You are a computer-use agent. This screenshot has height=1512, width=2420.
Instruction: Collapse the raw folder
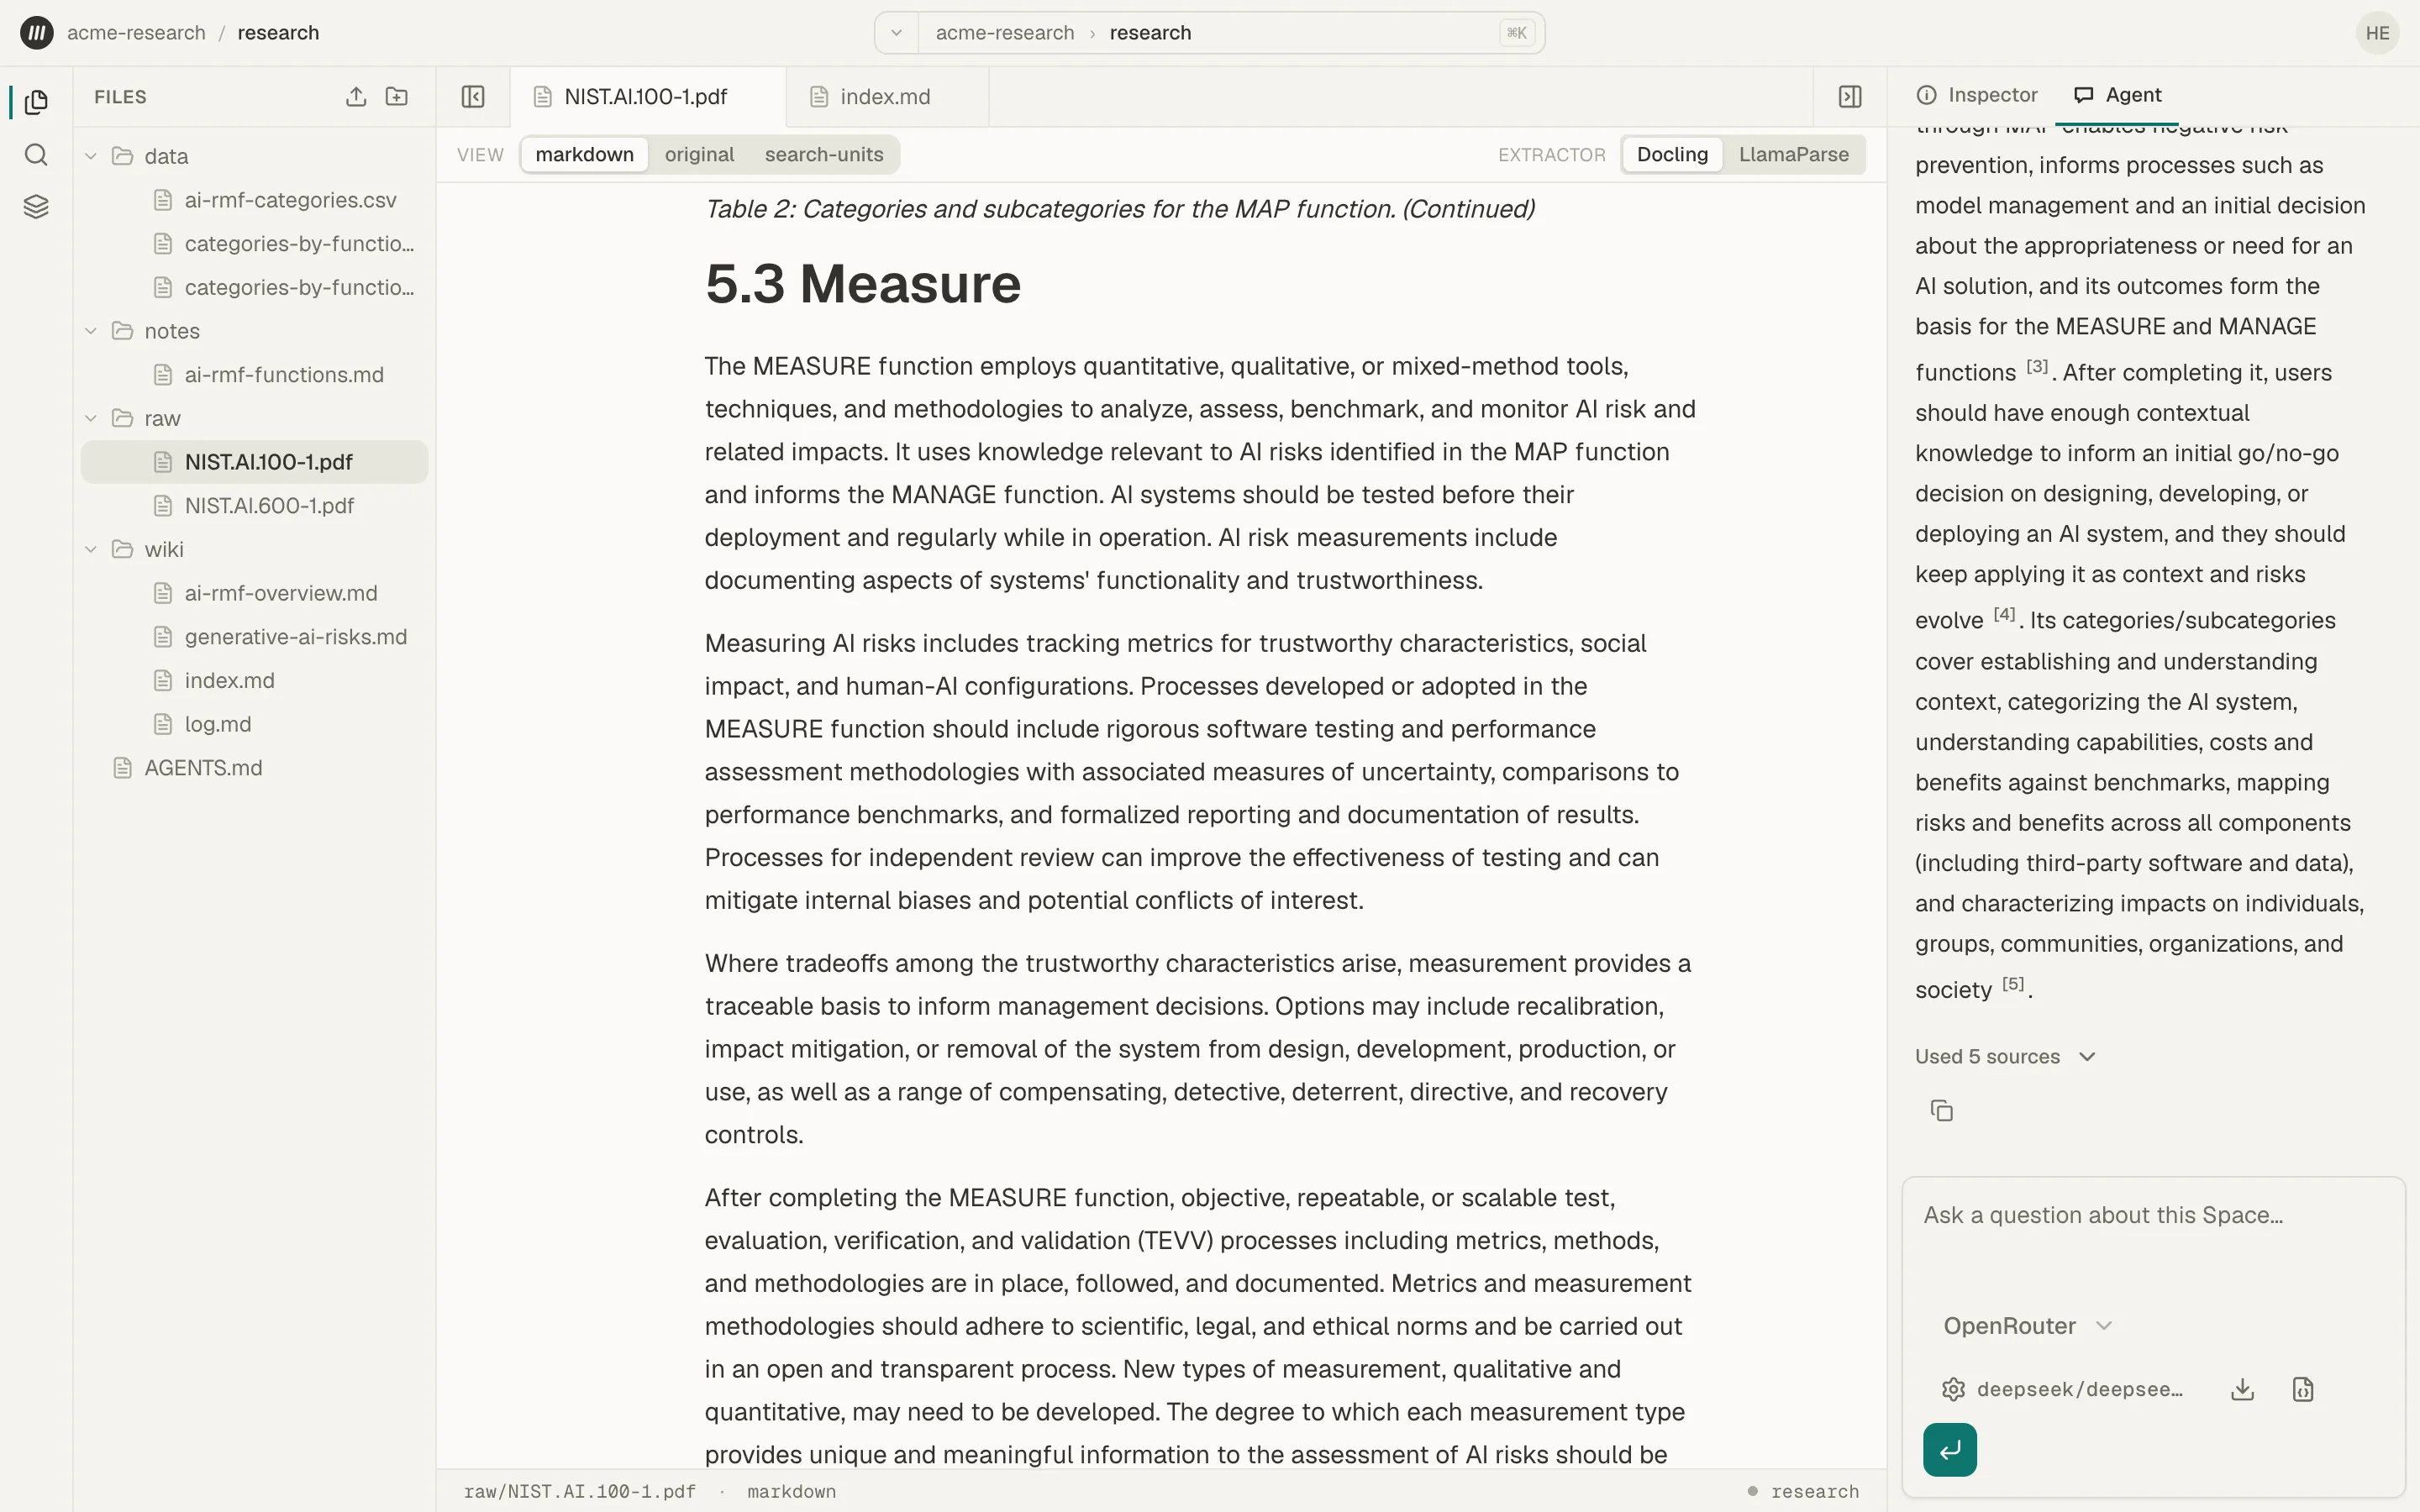[91, 418]
